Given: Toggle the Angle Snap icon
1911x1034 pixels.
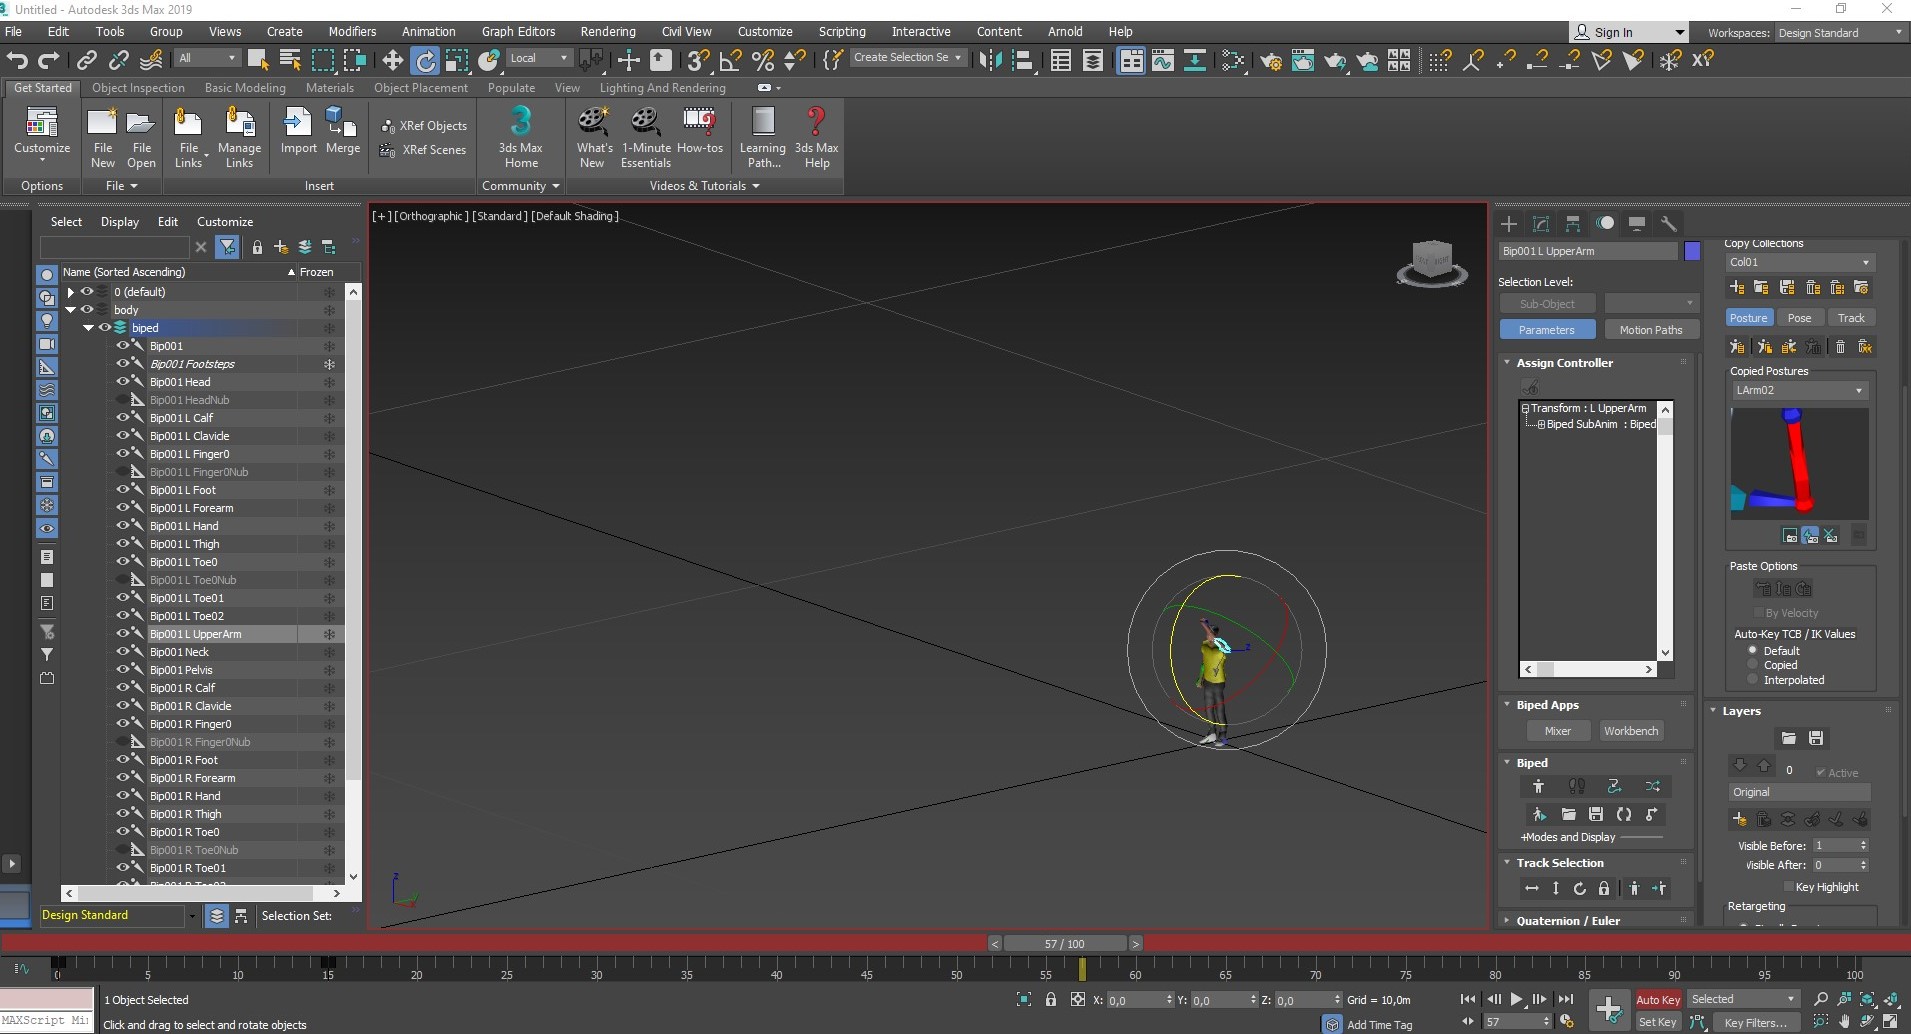Looking at the screenshot, I should click(x=731, y=60).
